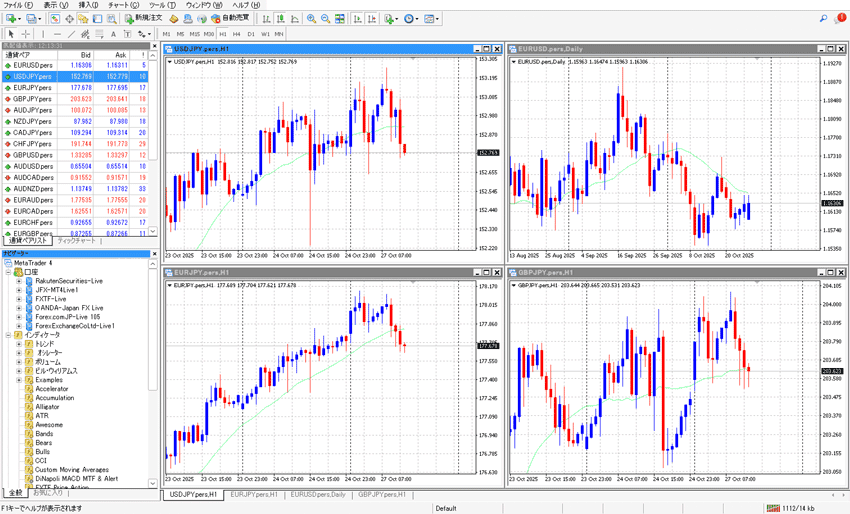This screenshot has height=514, width=850.
Task: Zoom in on the chart
Action: pyautogui.click(x=311, y=18)
